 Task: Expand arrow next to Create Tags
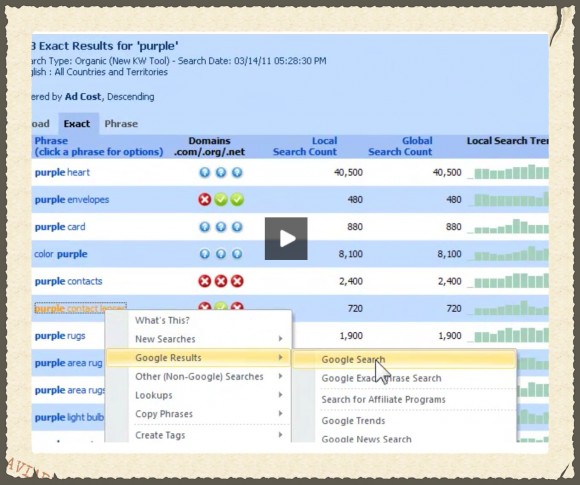280,435
